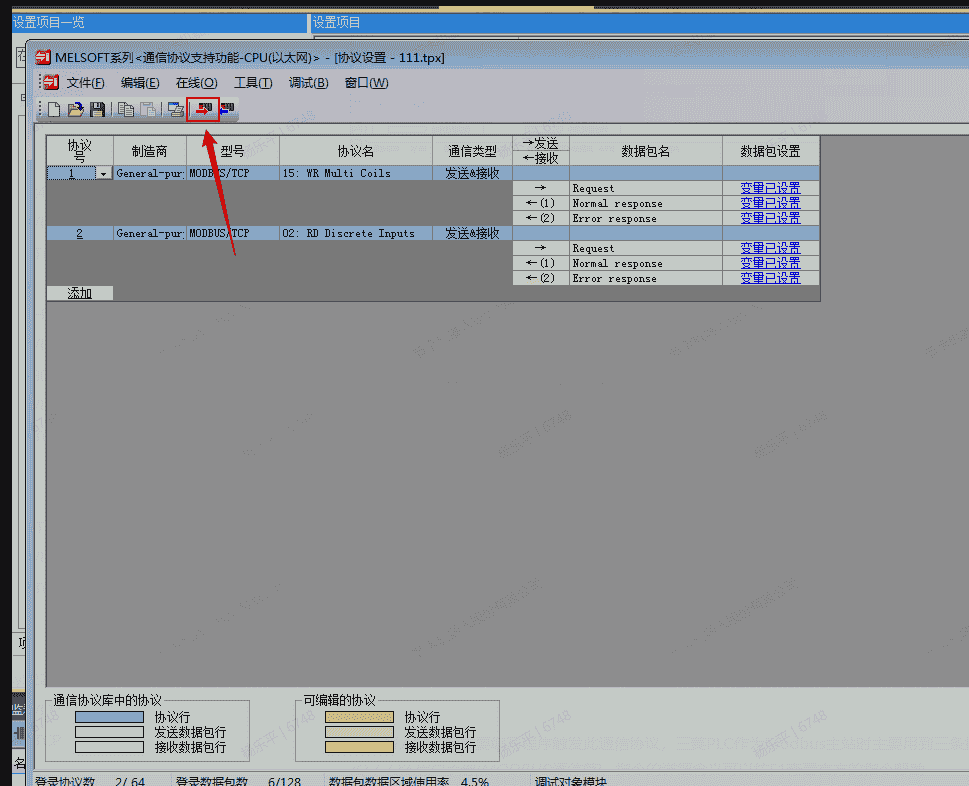Expand the protocol number 1 dropdown arrow
The height and width of the screenshot is (786, 969).
103,174
